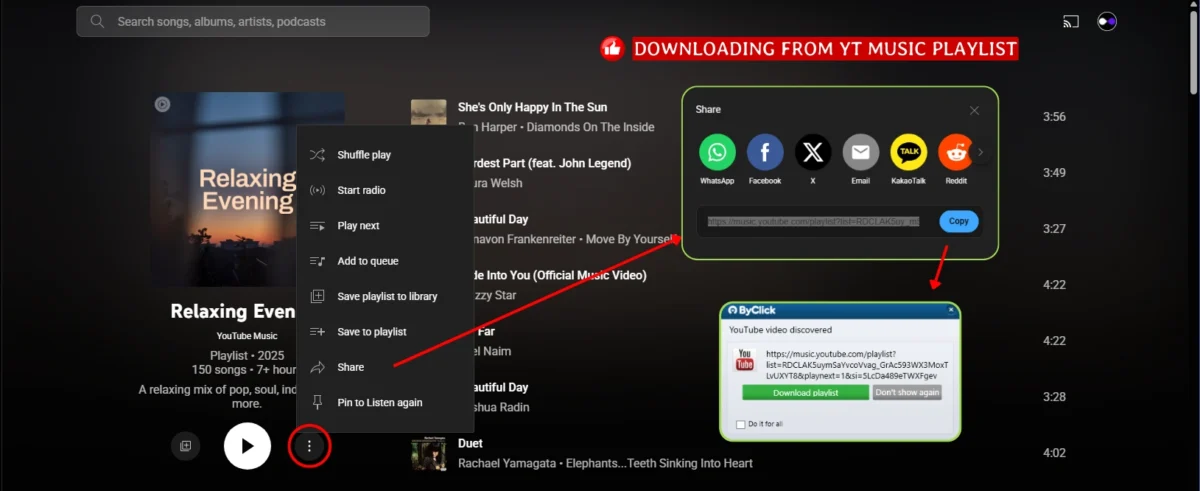Choose Save to playlist entry
This screenshot has width=1200, height=491.
[385, 331]
